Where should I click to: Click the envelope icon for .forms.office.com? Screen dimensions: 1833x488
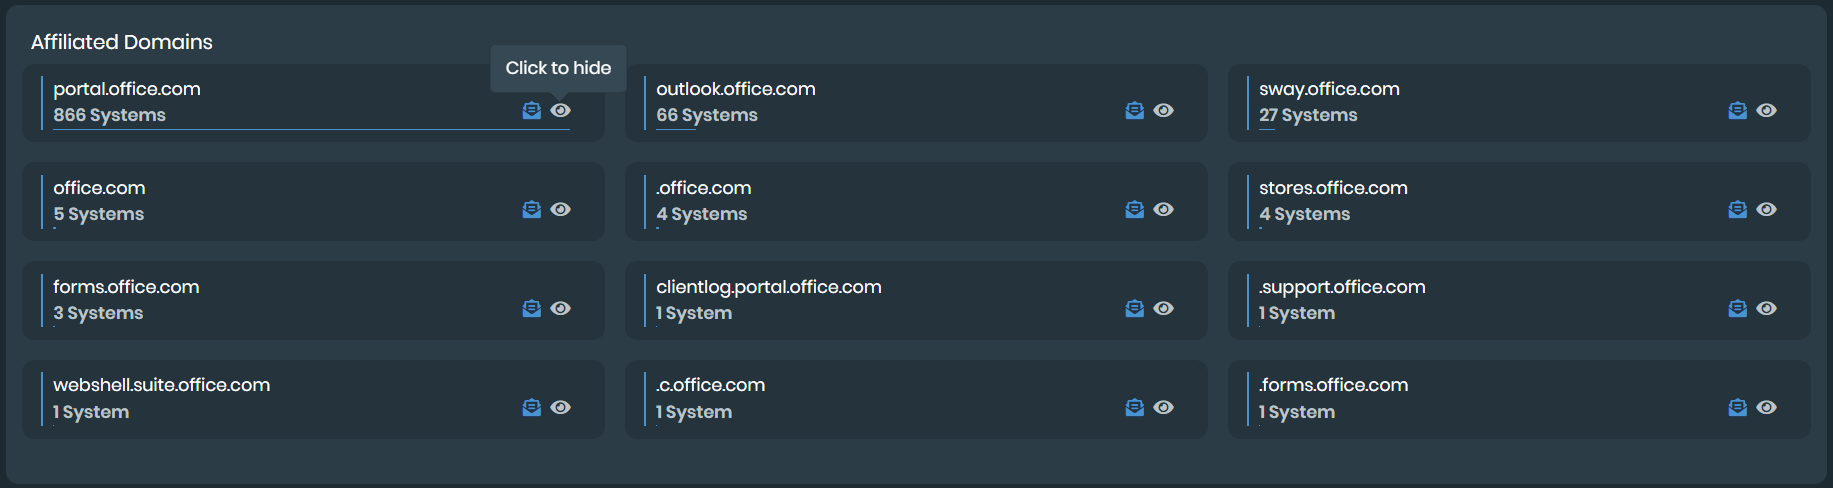pyautogui.click(x=1738, y=407)
